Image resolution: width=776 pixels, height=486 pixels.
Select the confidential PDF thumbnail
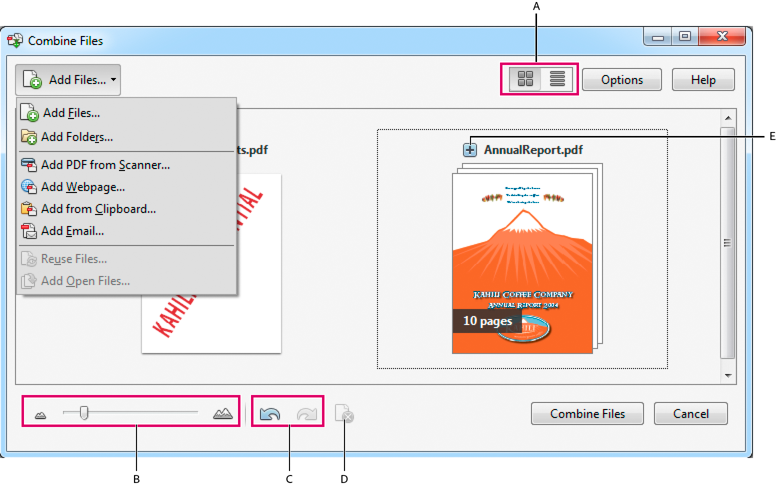click(211, 263)
